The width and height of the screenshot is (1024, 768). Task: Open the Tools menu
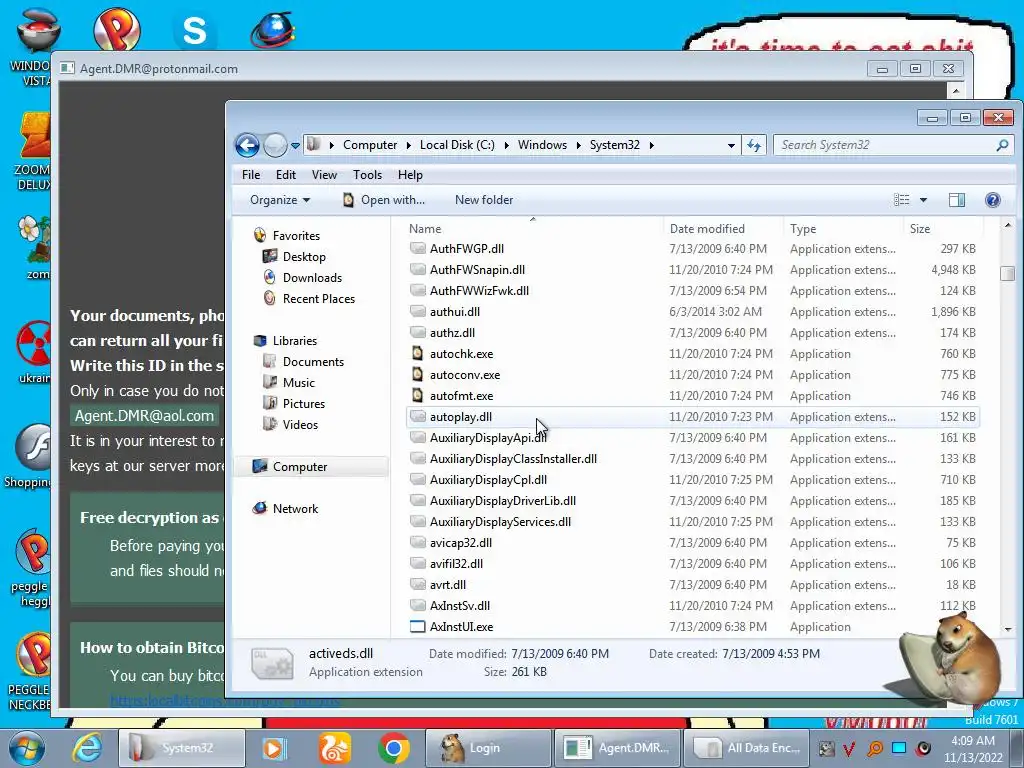pyautogui.click(x=367, y=175)
